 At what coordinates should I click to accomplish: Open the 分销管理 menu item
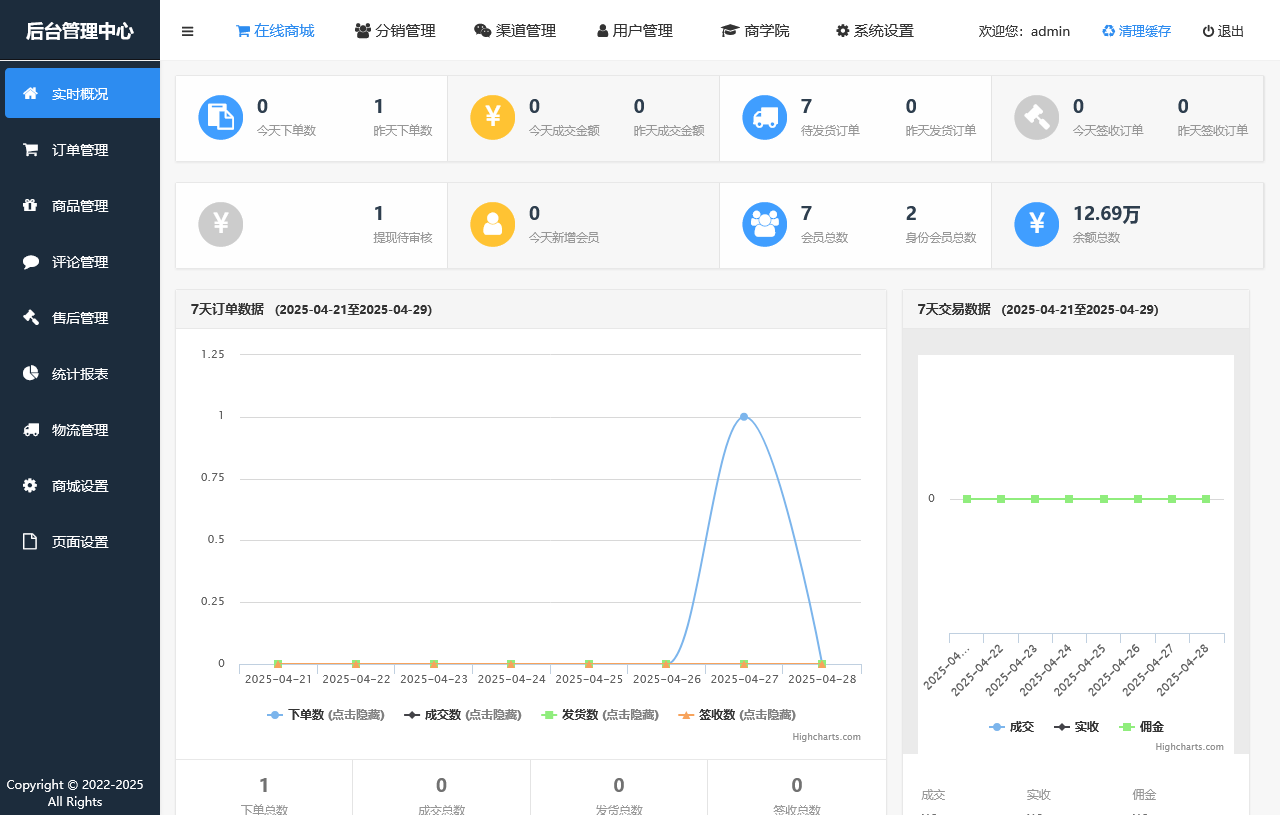395,31
